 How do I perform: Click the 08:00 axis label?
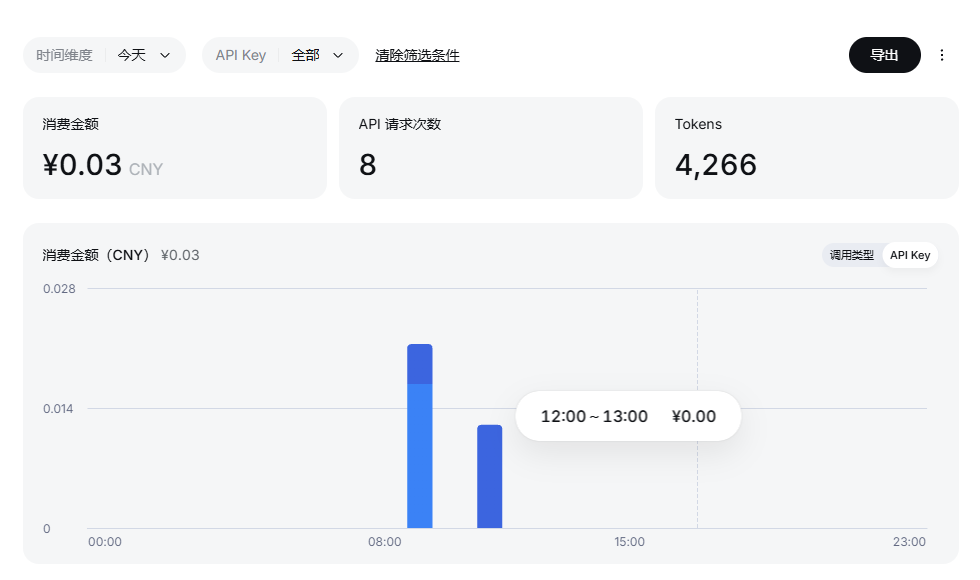coord(384,542)
